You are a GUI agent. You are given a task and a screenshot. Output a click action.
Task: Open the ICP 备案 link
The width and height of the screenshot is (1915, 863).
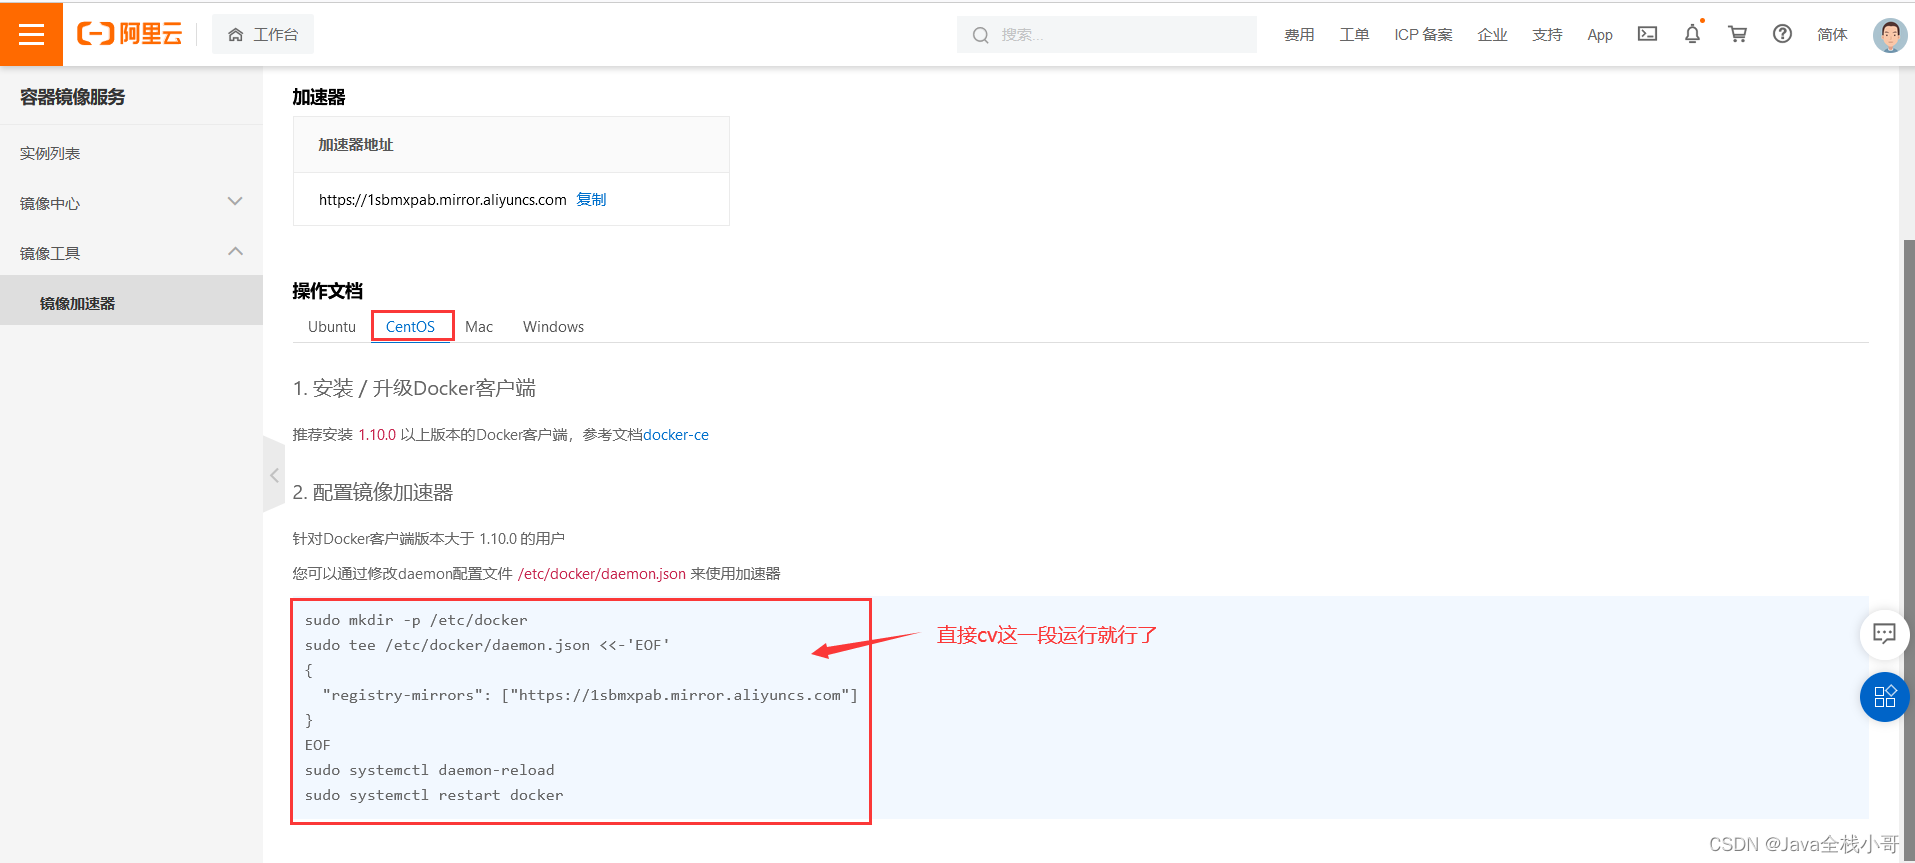tap(1423, 35)
